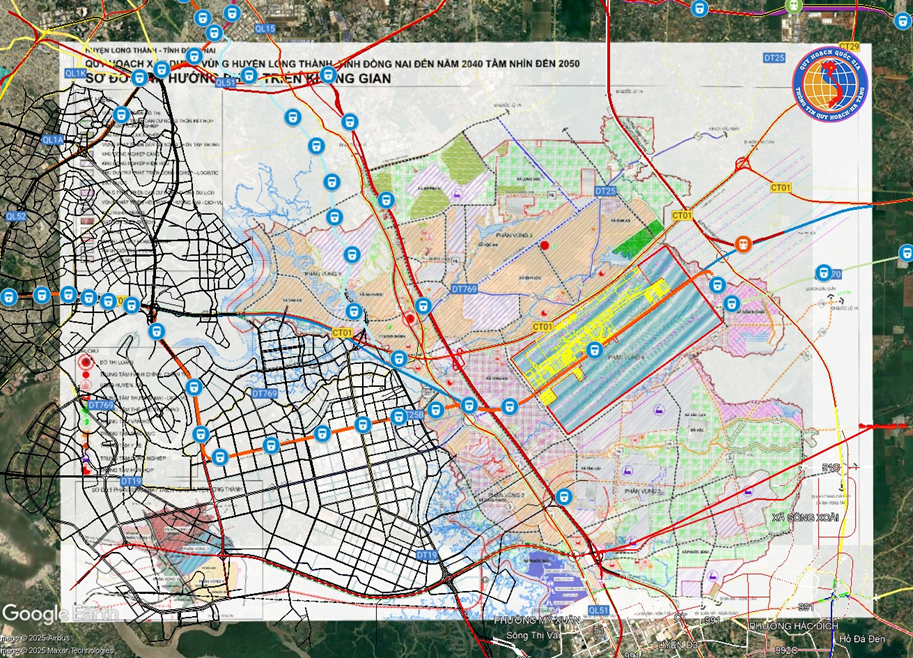Select the station marker at the far left edge
This screenshot has height=658, width=913.
[8, 295]
